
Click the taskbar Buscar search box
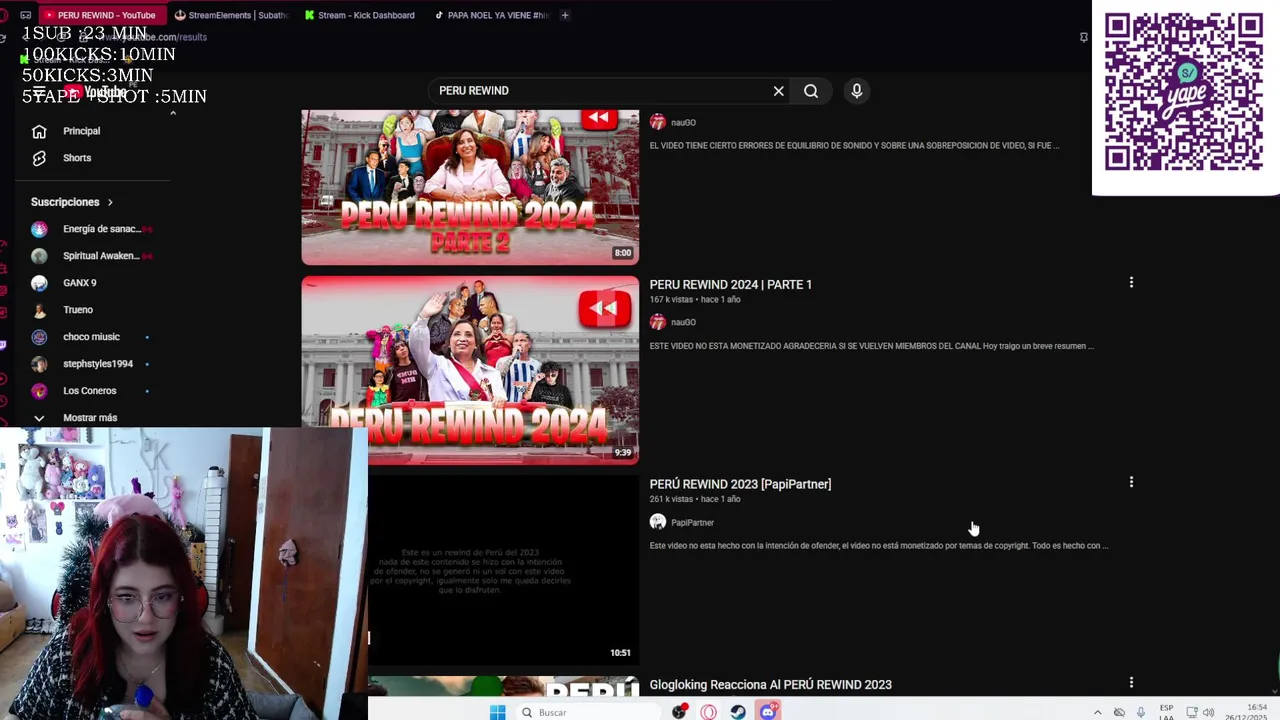click(x=588, y=712)
